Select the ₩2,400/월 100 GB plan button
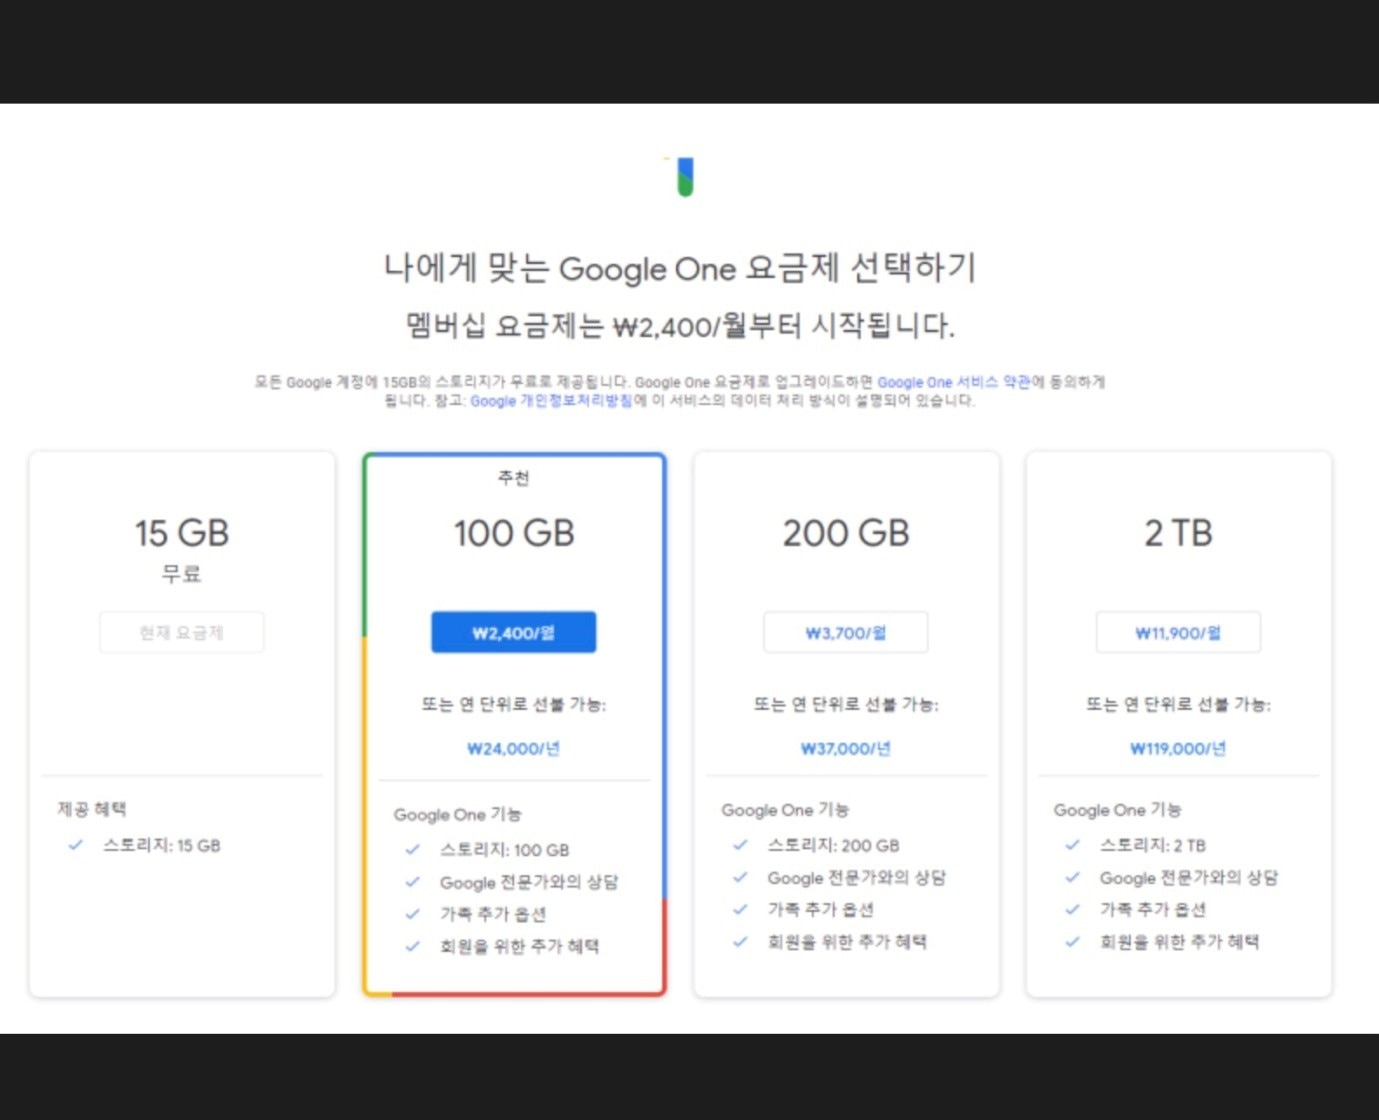Screen dimensions: 1379x1120 coord(513,632)
